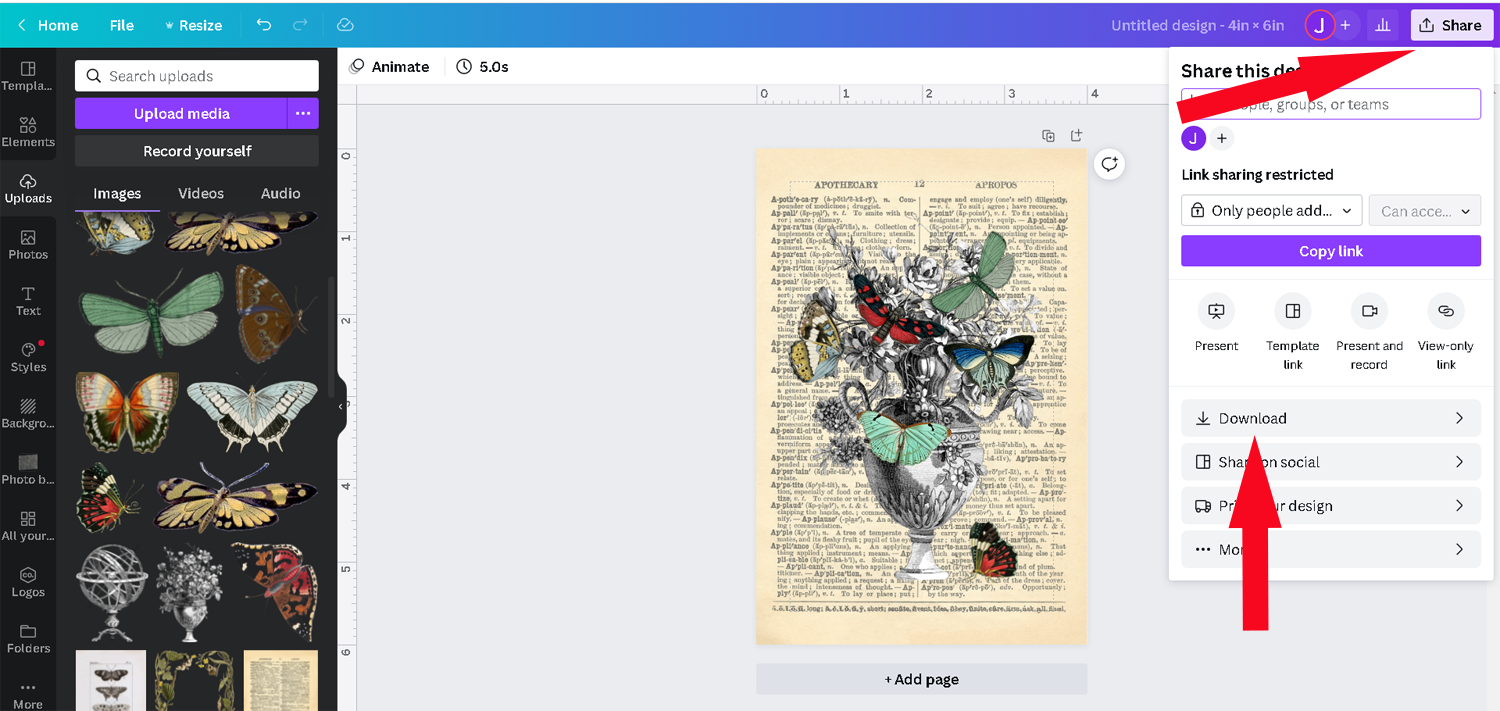Select the flower vase upload thumbnail
The height and width of the screenshot is (711, 1500).
click(x=189, y=592)
